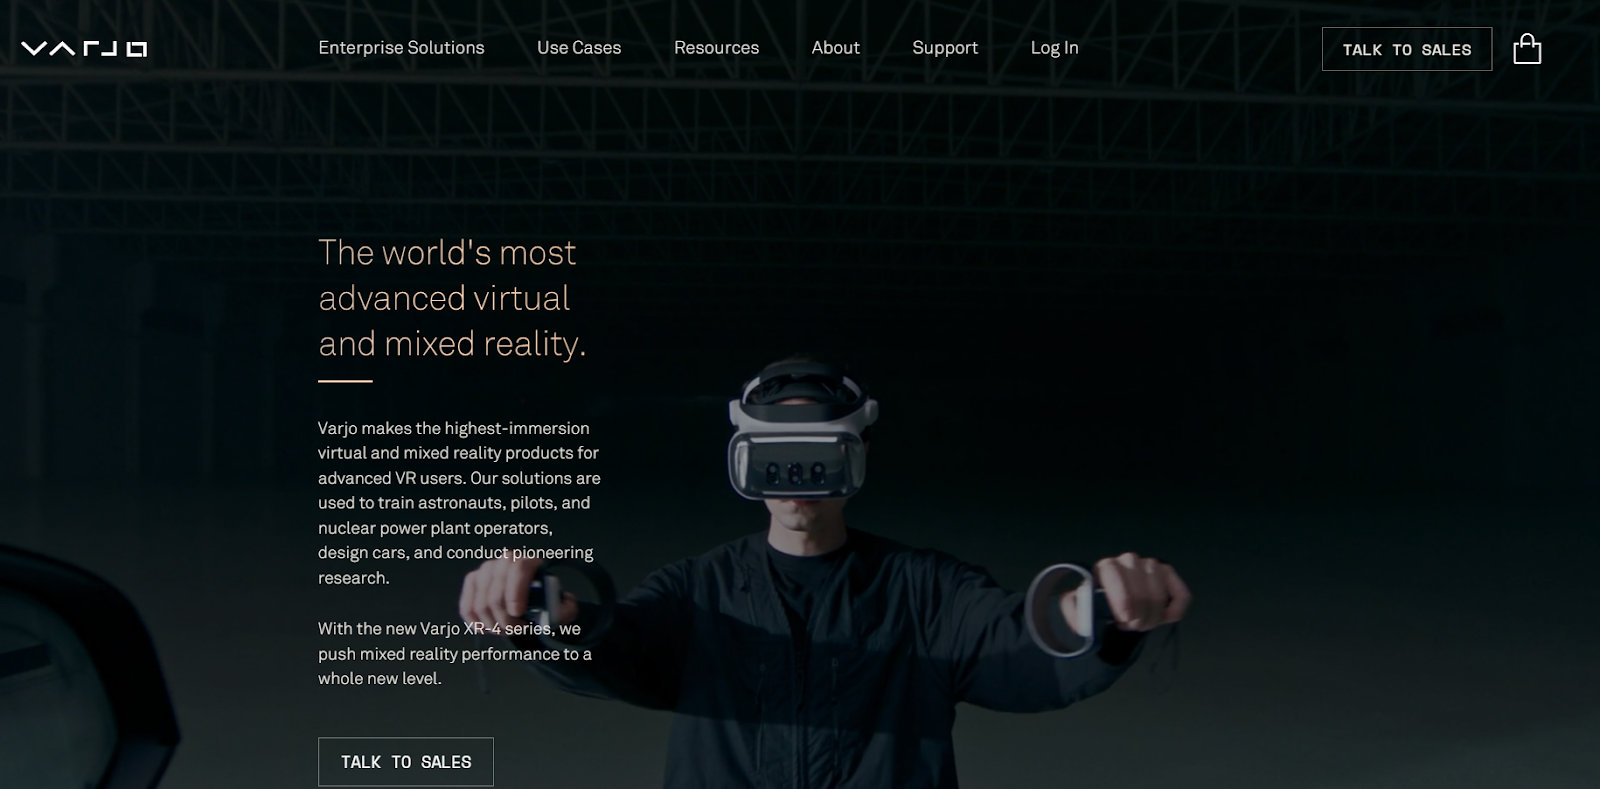This screenshot has height=789, width=1600.
Task: Open the Use Cases menu
Action: [x=579, y=48]
